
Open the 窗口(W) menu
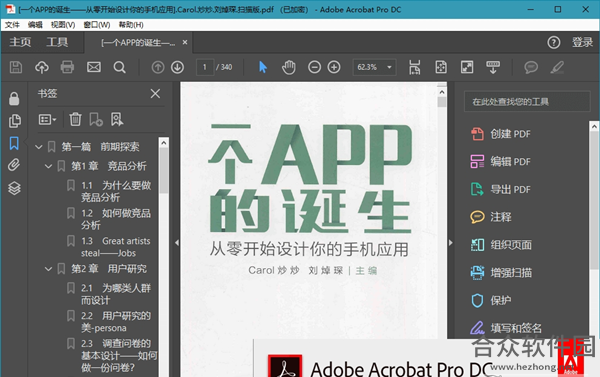97,25
